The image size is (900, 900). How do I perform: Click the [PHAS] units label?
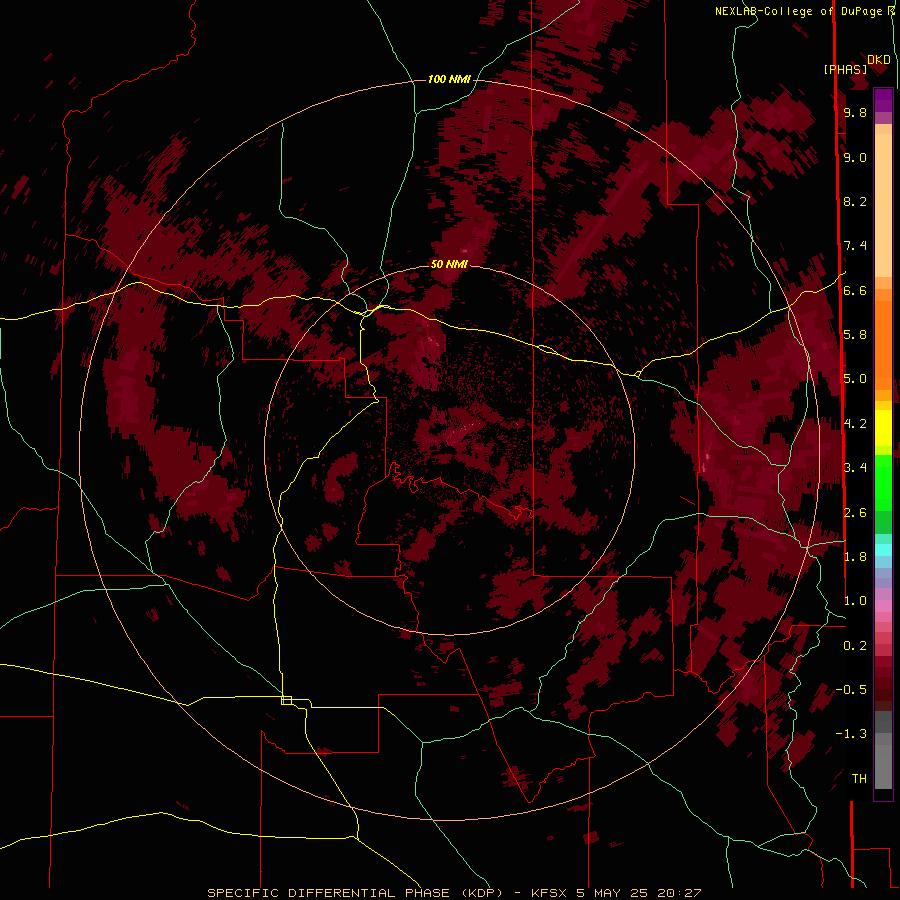click(845, 69)
